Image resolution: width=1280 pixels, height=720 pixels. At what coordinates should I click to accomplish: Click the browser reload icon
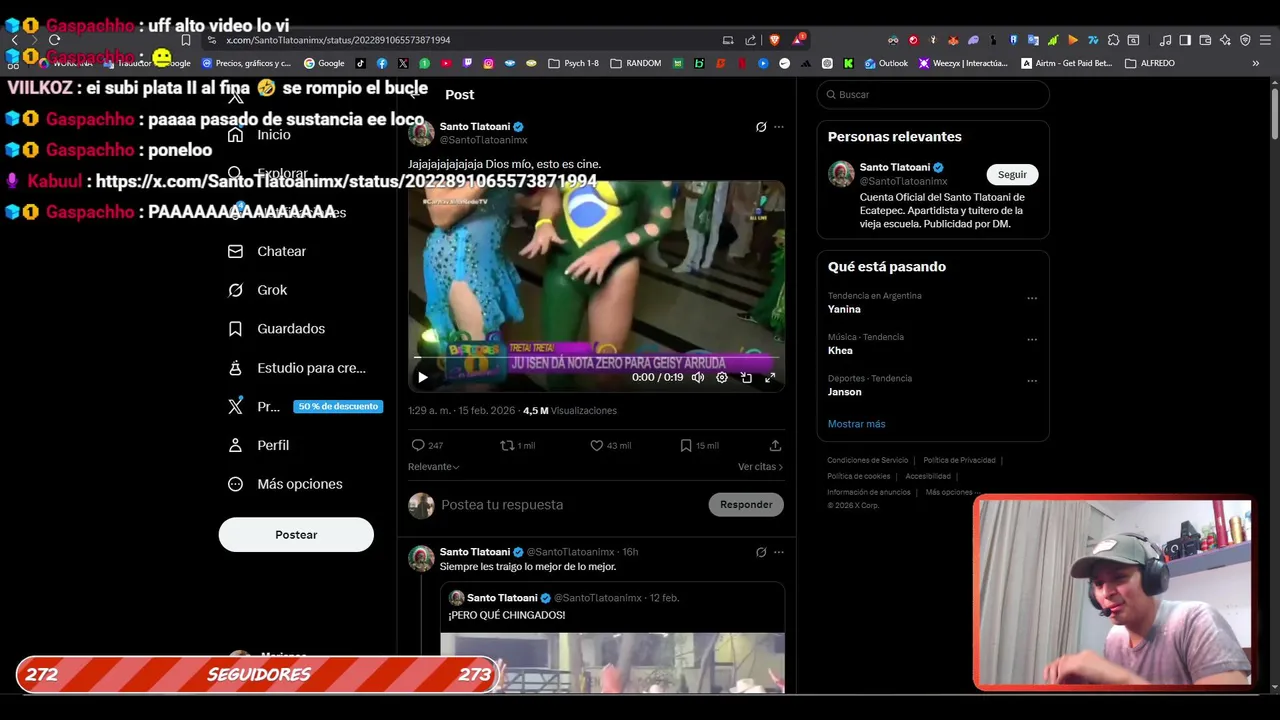[x=54, y=40]
